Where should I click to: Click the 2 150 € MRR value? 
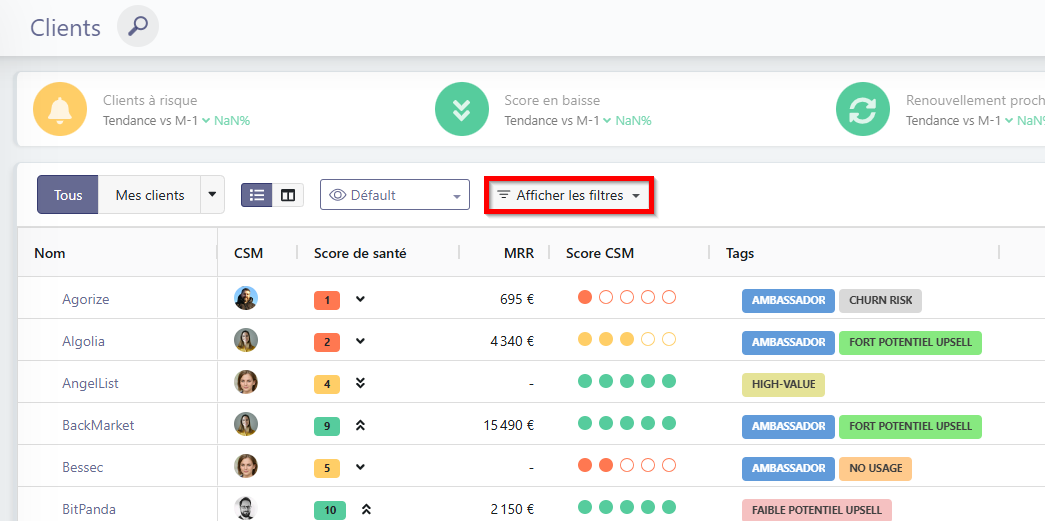(513, 509)
